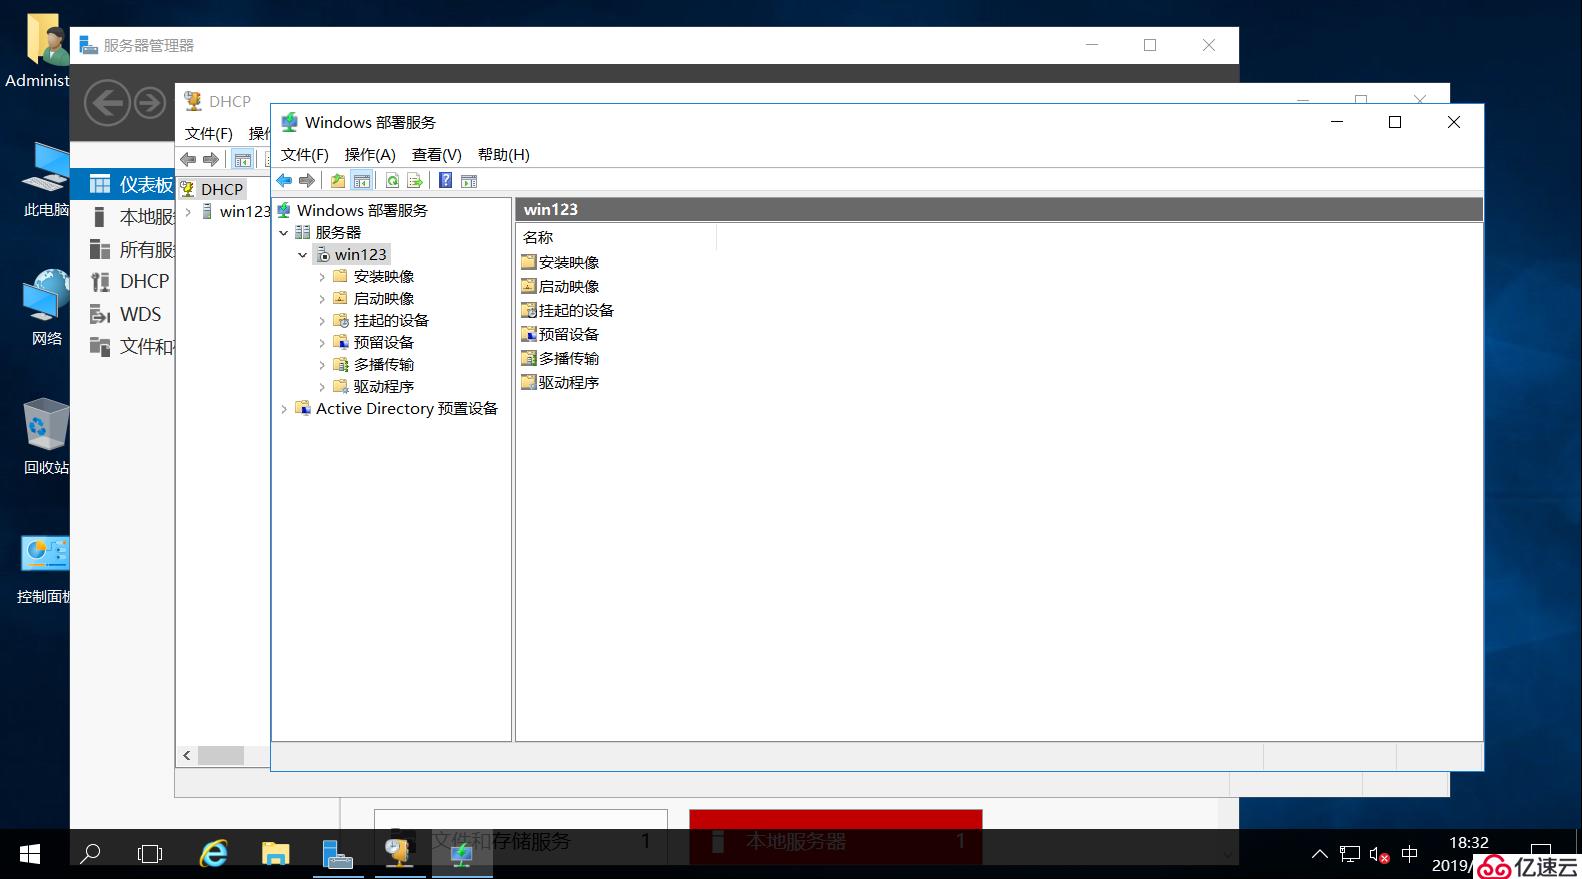Open 帮助(H) menu in WDS window
The image size is (1582, 879).
point(504,154)
